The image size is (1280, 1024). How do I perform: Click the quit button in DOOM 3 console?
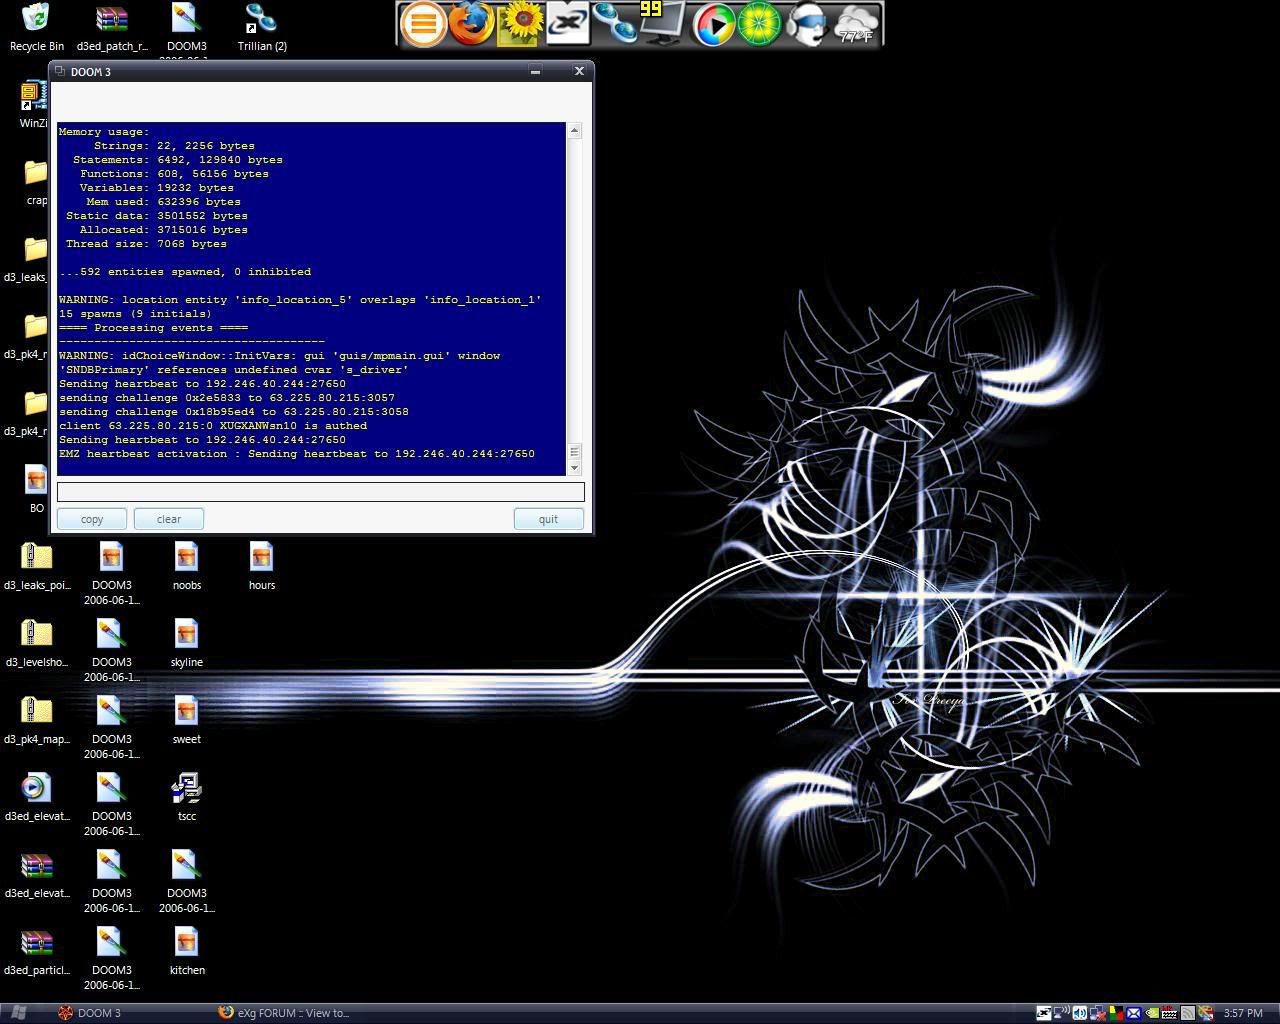(548, 519)
